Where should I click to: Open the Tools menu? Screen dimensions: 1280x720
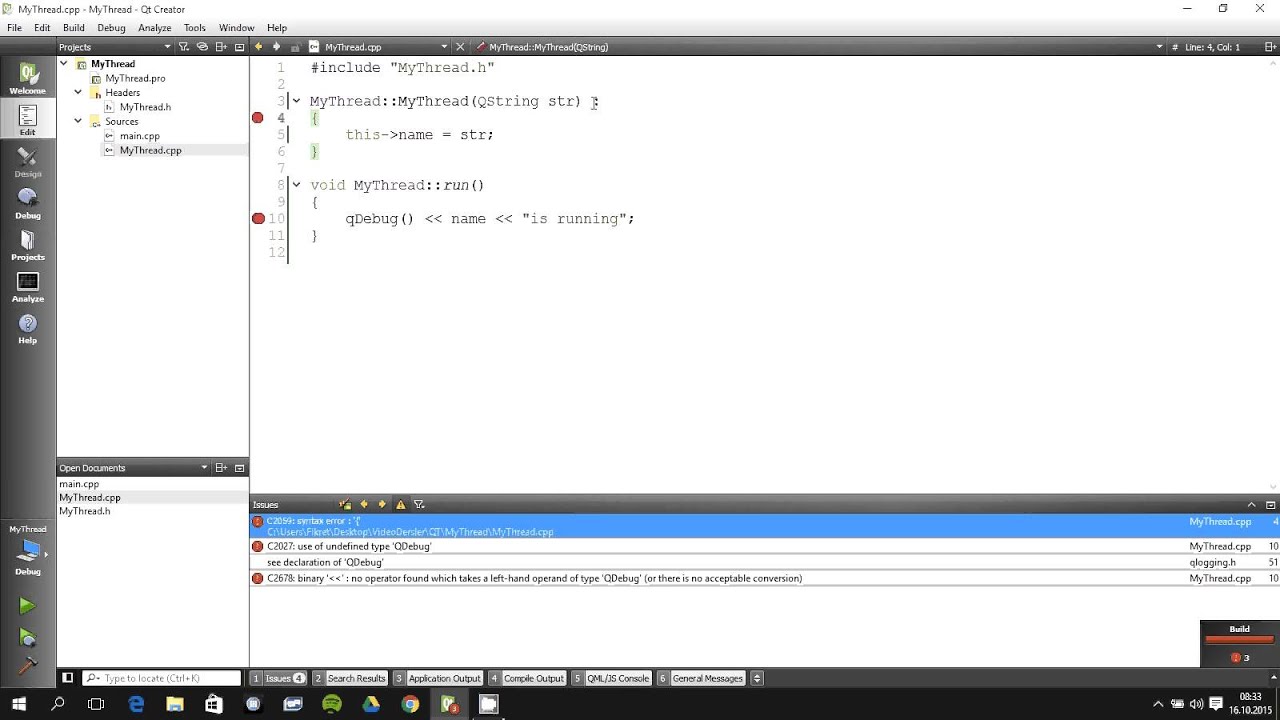pos(195,28)
